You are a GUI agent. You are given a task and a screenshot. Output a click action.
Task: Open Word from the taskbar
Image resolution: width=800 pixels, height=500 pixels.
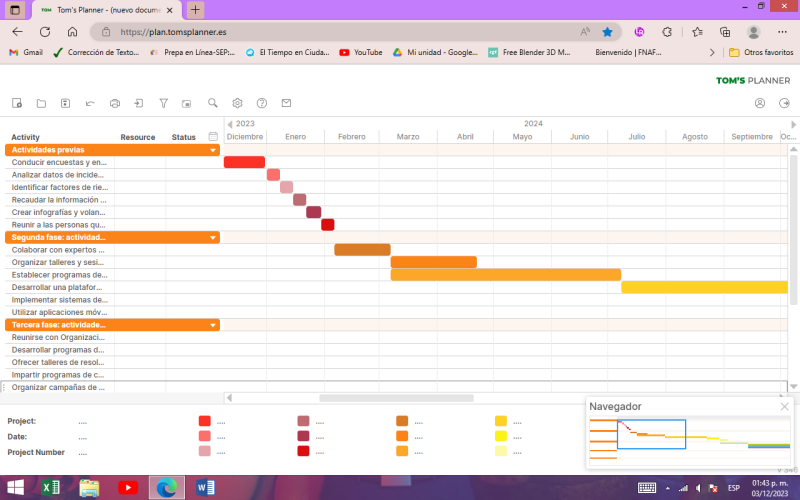pos(205,488)
